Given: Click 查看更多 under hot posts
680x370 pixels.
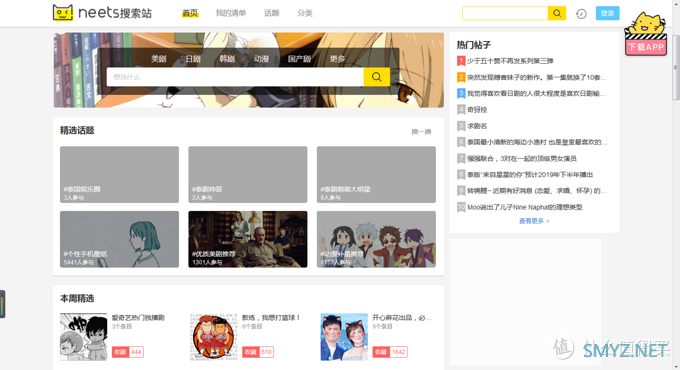Looking at the screenshot, I should [534, 221].
